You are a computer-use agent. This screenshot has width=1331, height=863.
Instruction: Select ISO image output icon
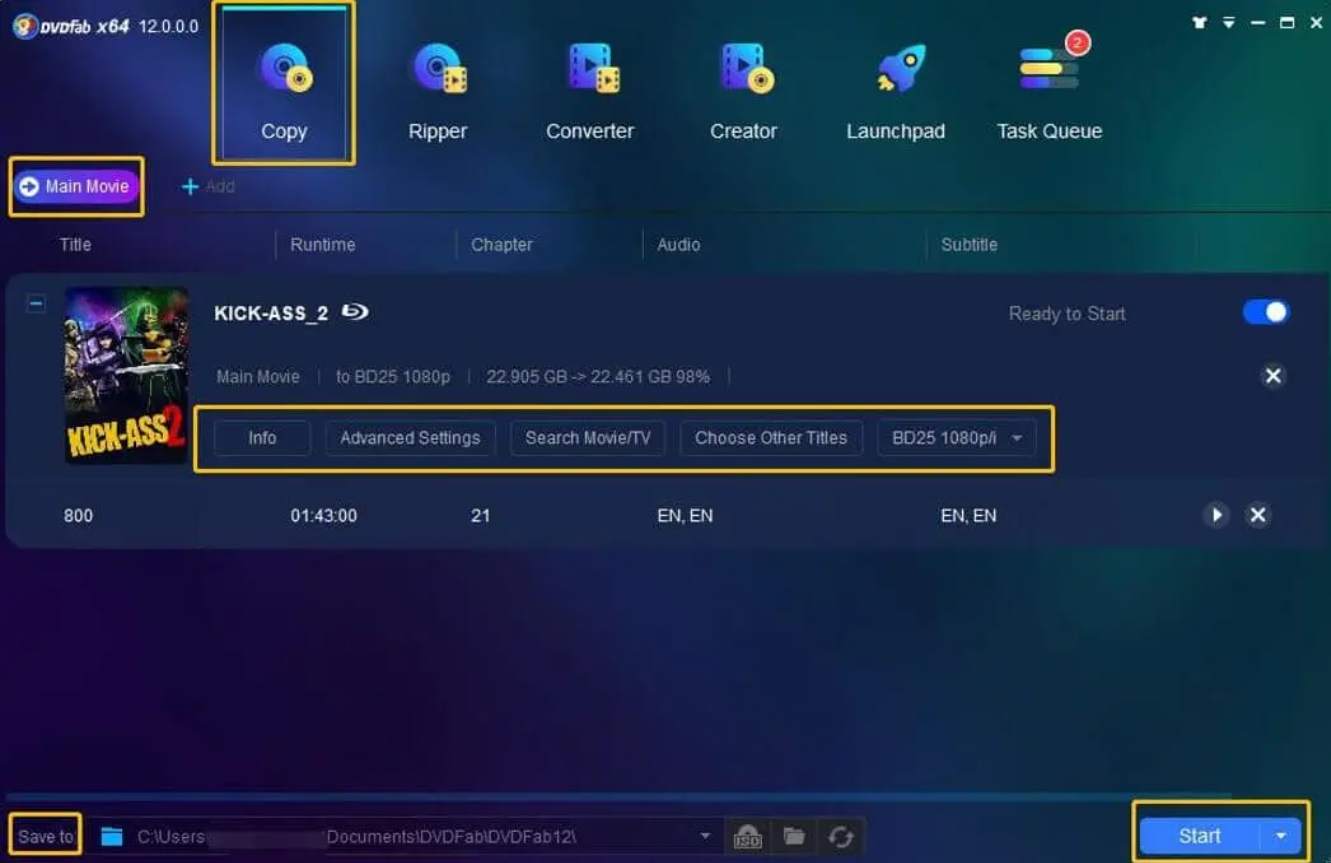pyautogui.click(x=748, y=836)
